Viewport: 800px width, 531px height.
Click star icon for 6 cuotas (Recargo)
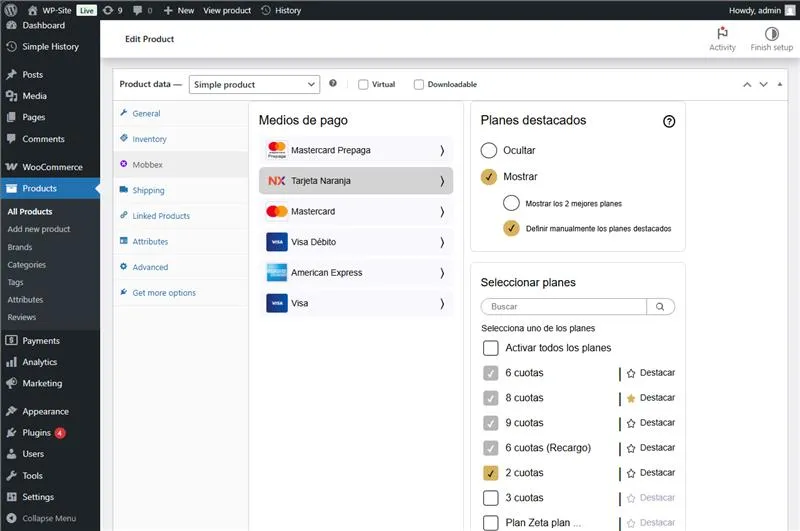coord(631,448)
